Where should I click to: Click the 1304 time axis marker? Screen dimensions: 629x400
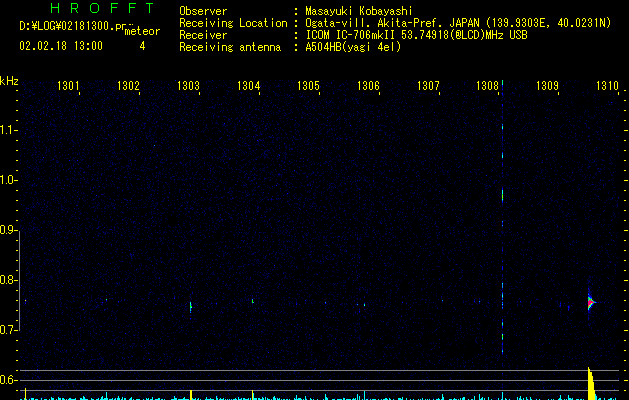tap(248, 86)
